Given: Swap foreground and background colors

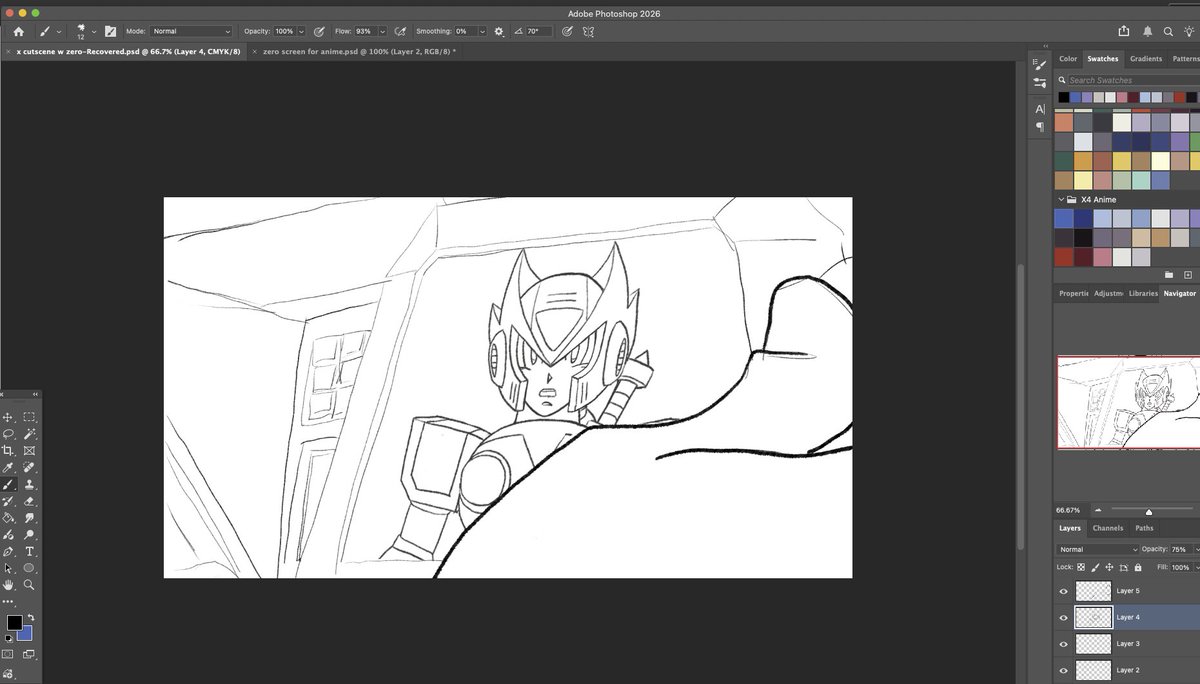Looking at the screenshot, I should (x=30, y=617).
